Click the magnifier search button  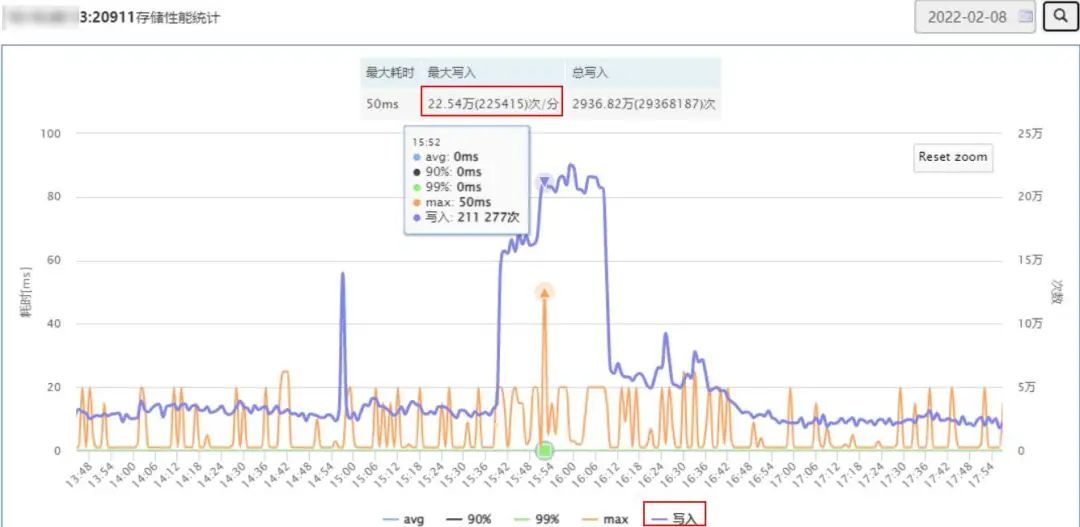tap(1059, 17)
